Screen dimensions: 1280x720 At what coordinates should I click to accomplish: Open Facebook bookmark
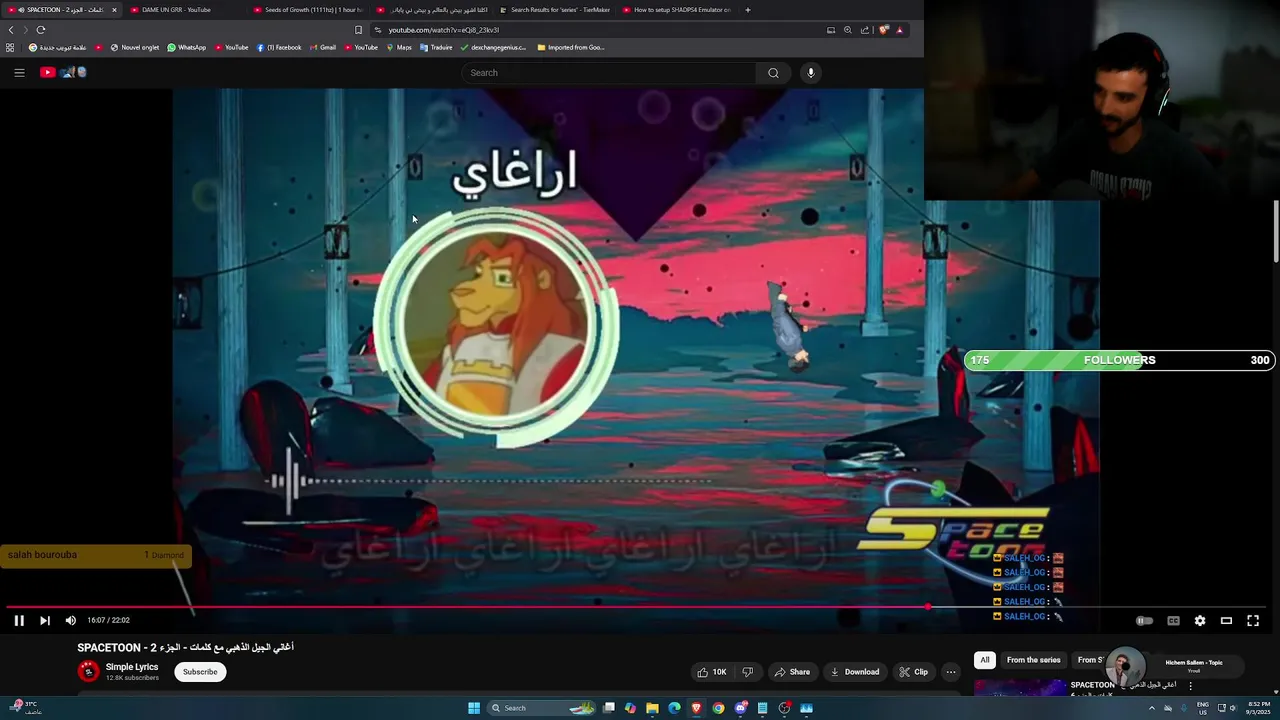pyautogui.click(x=279, y=47)
